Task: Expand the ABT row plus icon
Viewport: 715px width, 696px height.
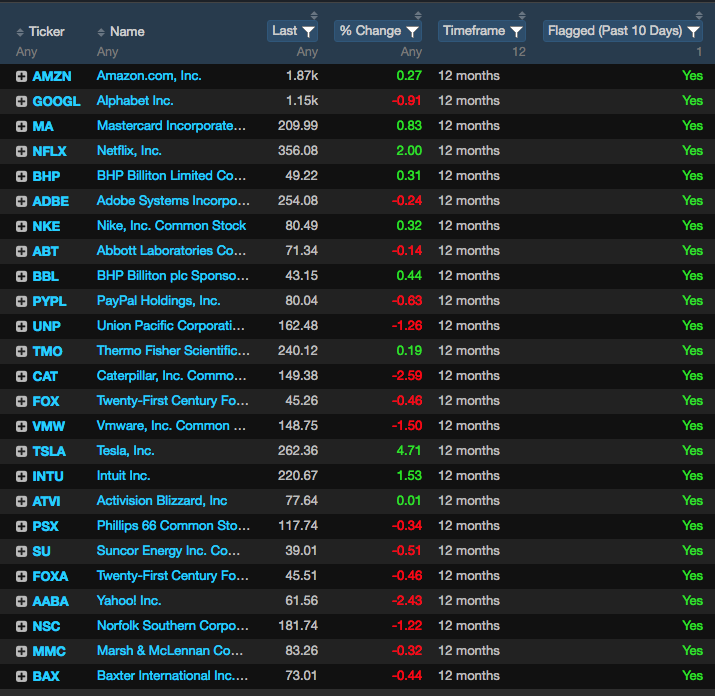Action: [x=21, y=251]
